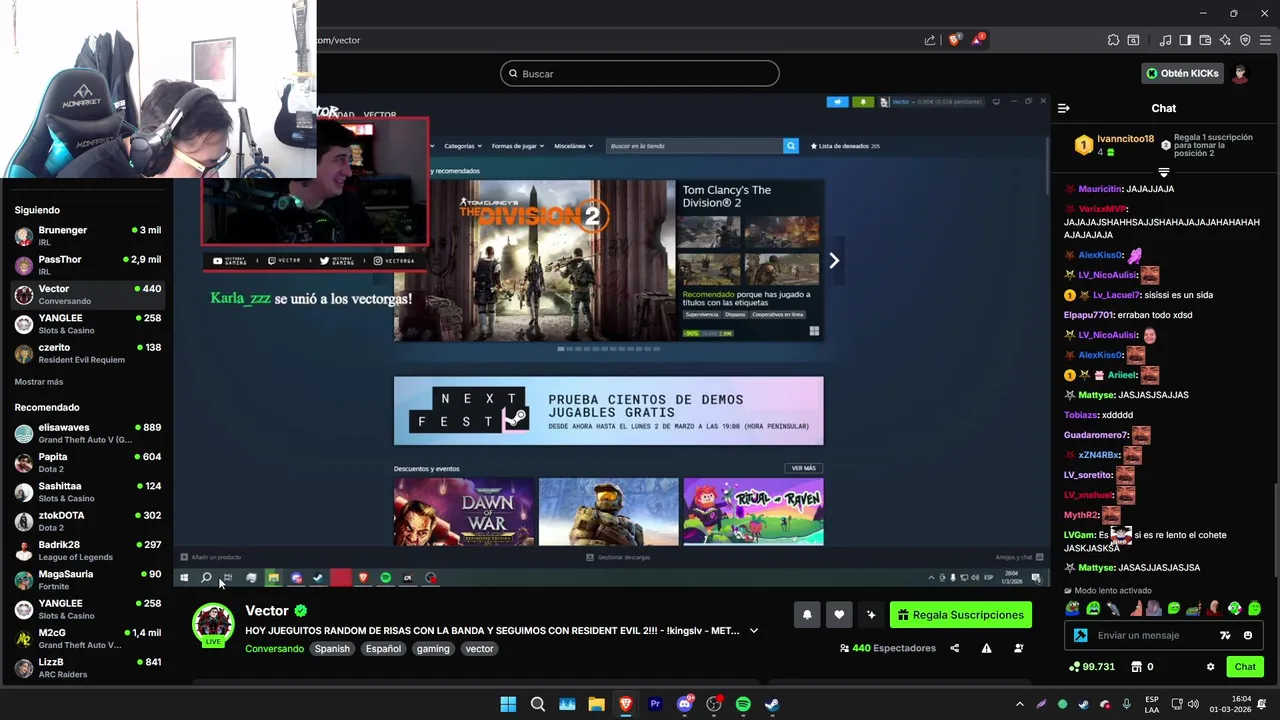This screenshot has height=720, width=1280.
Task: Click the Windows Start button
Action: pos(508,704)
